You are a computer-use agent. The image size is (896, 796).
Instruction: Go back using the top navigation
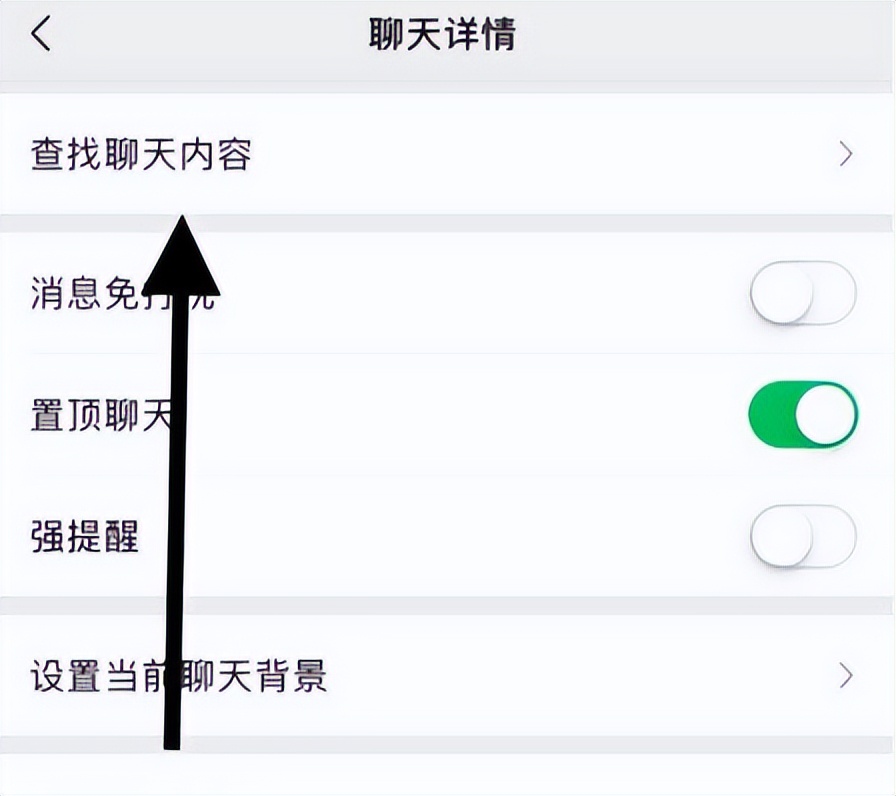coord(38,31)
